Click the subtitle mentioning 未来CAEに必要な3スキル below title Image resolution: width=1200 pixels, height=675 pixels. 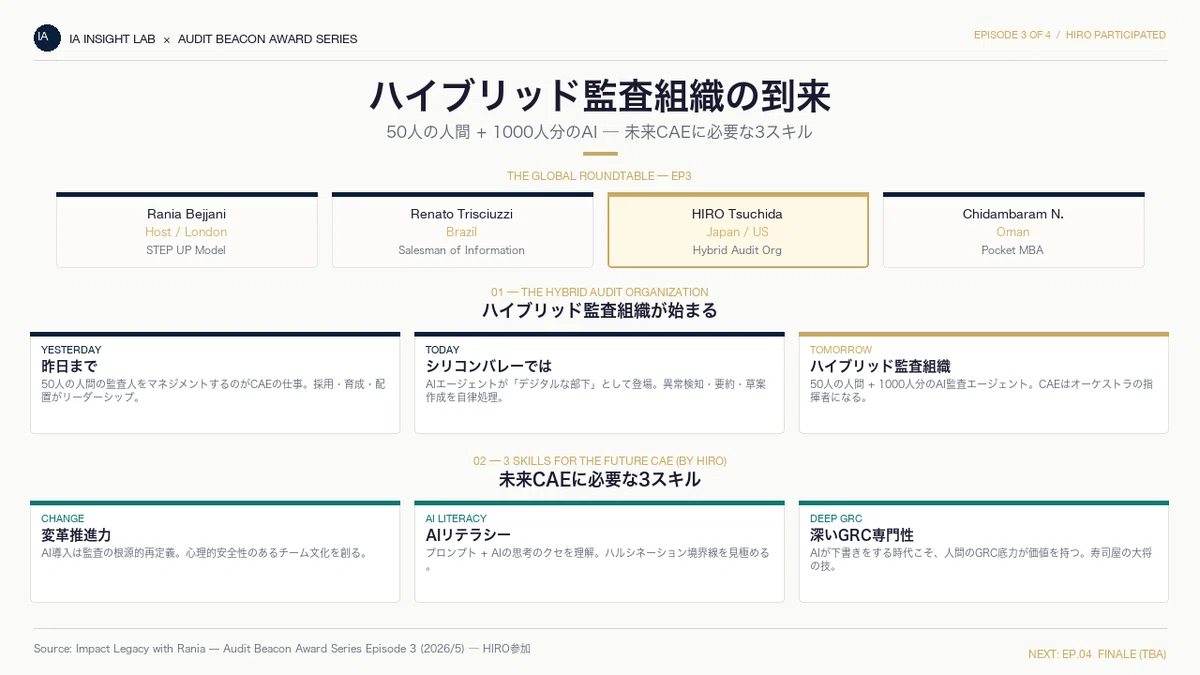coord(600,132)
